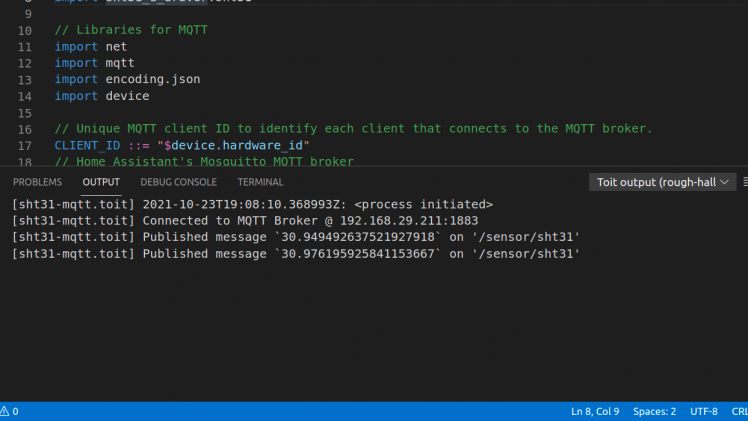
Task: Click line number 12 in gutter
Action: [x=24, y=63]
